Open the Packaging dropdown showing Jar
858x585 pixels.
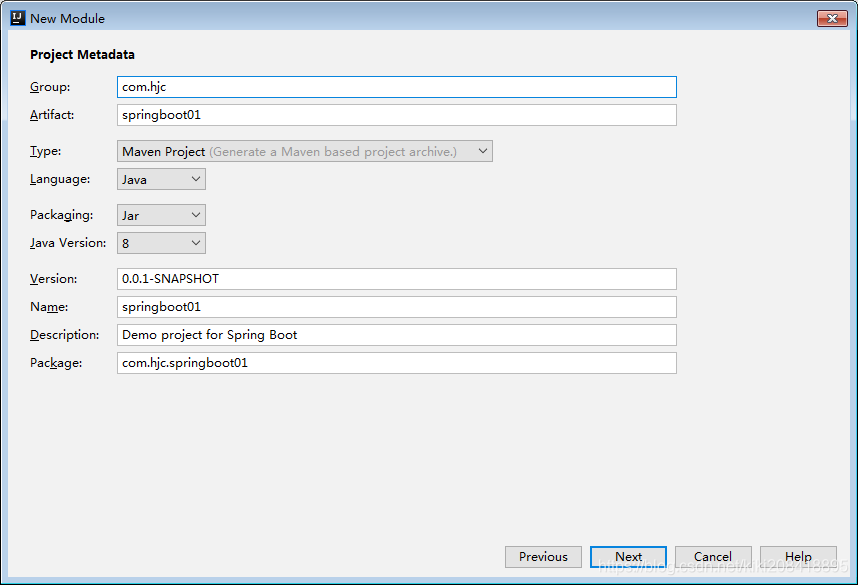point(161,215)
